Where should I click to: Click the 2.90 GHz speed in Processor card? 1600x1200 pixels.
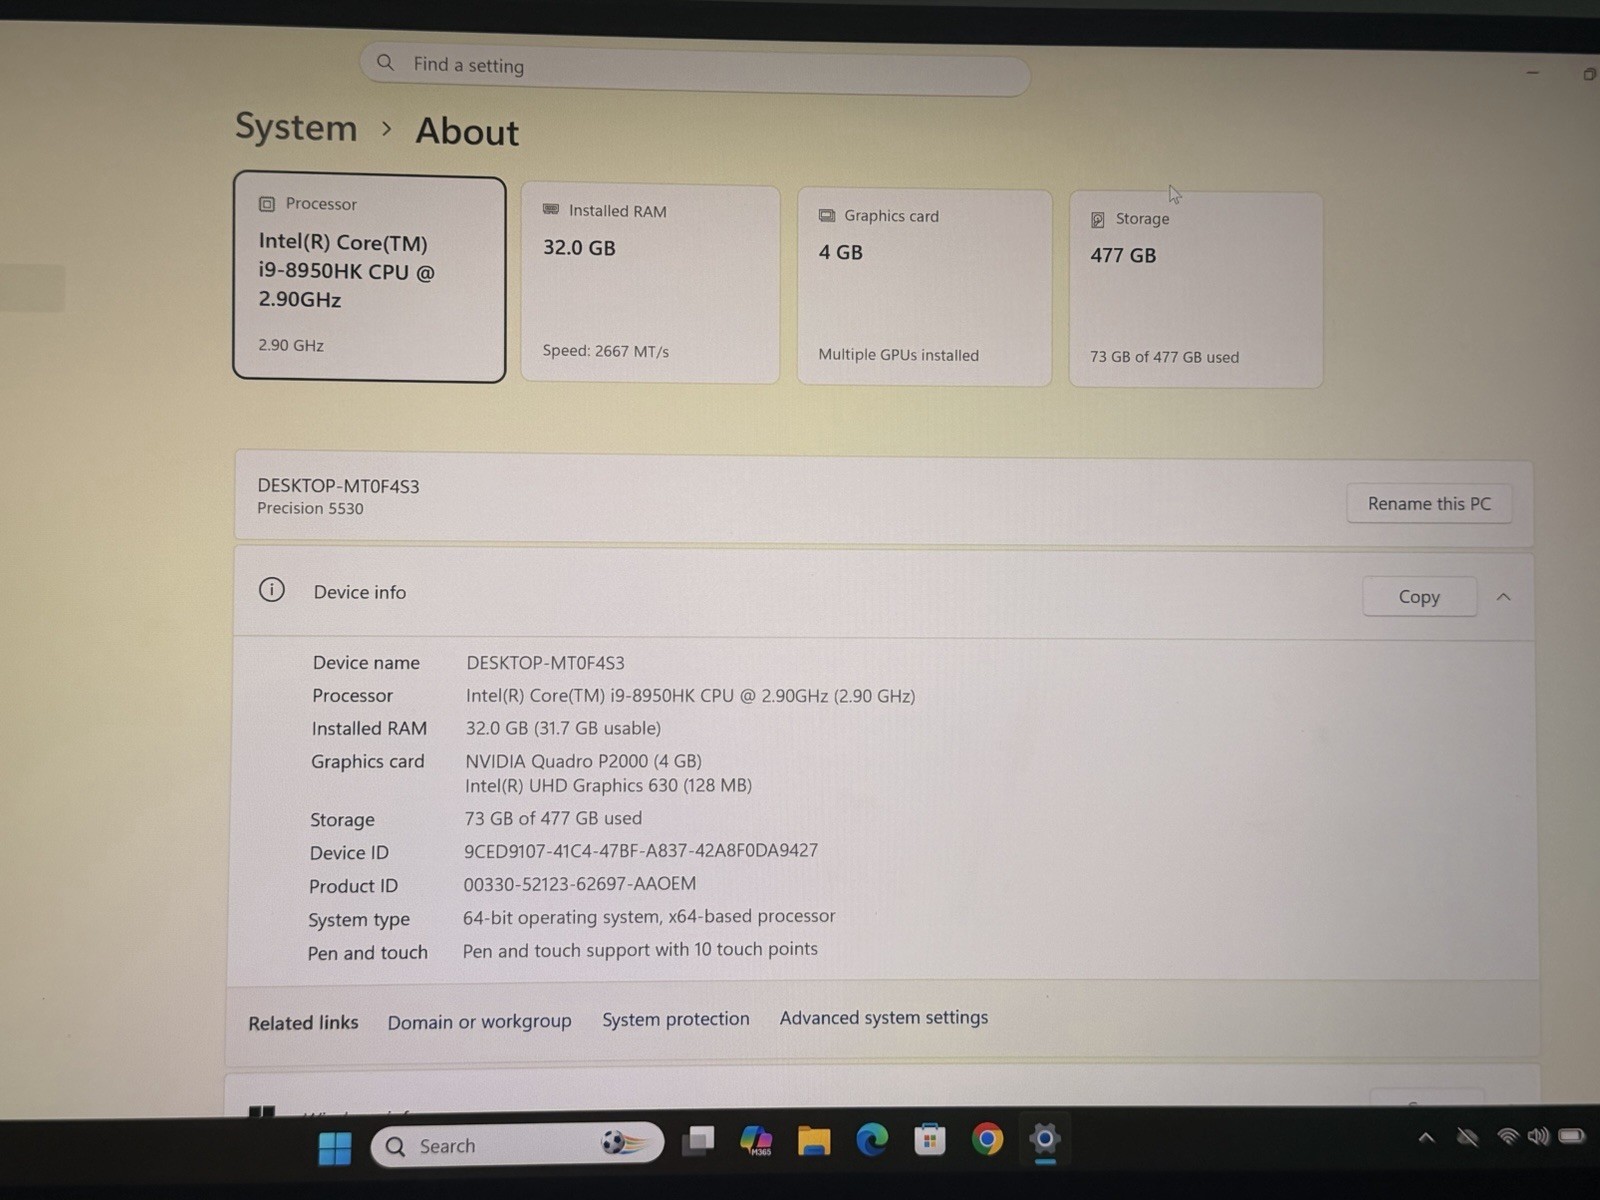pos(291,345)
